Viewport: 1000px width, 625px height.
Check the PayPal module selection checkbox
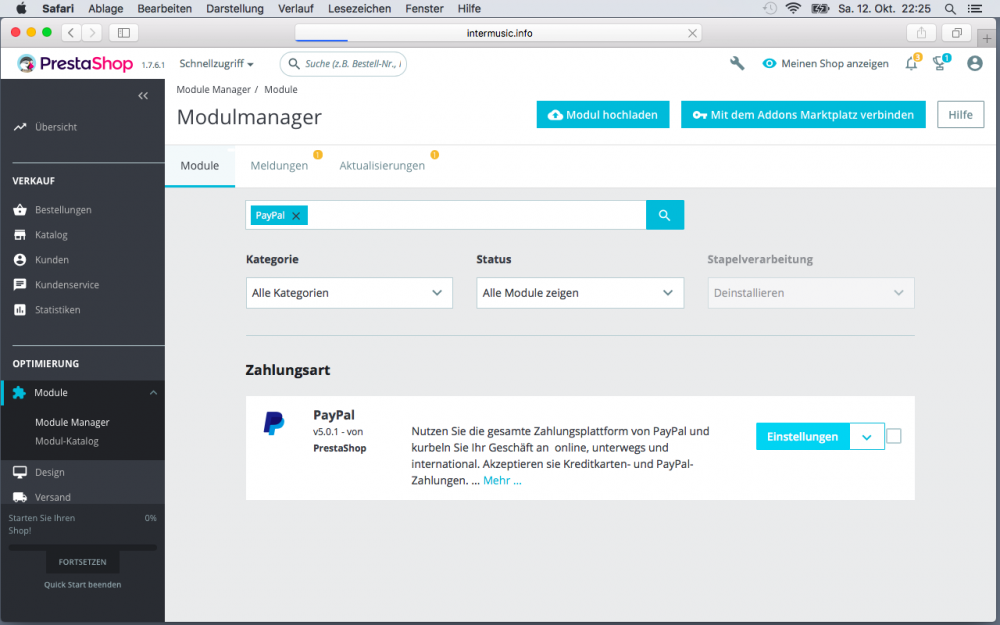coord(893,436)
